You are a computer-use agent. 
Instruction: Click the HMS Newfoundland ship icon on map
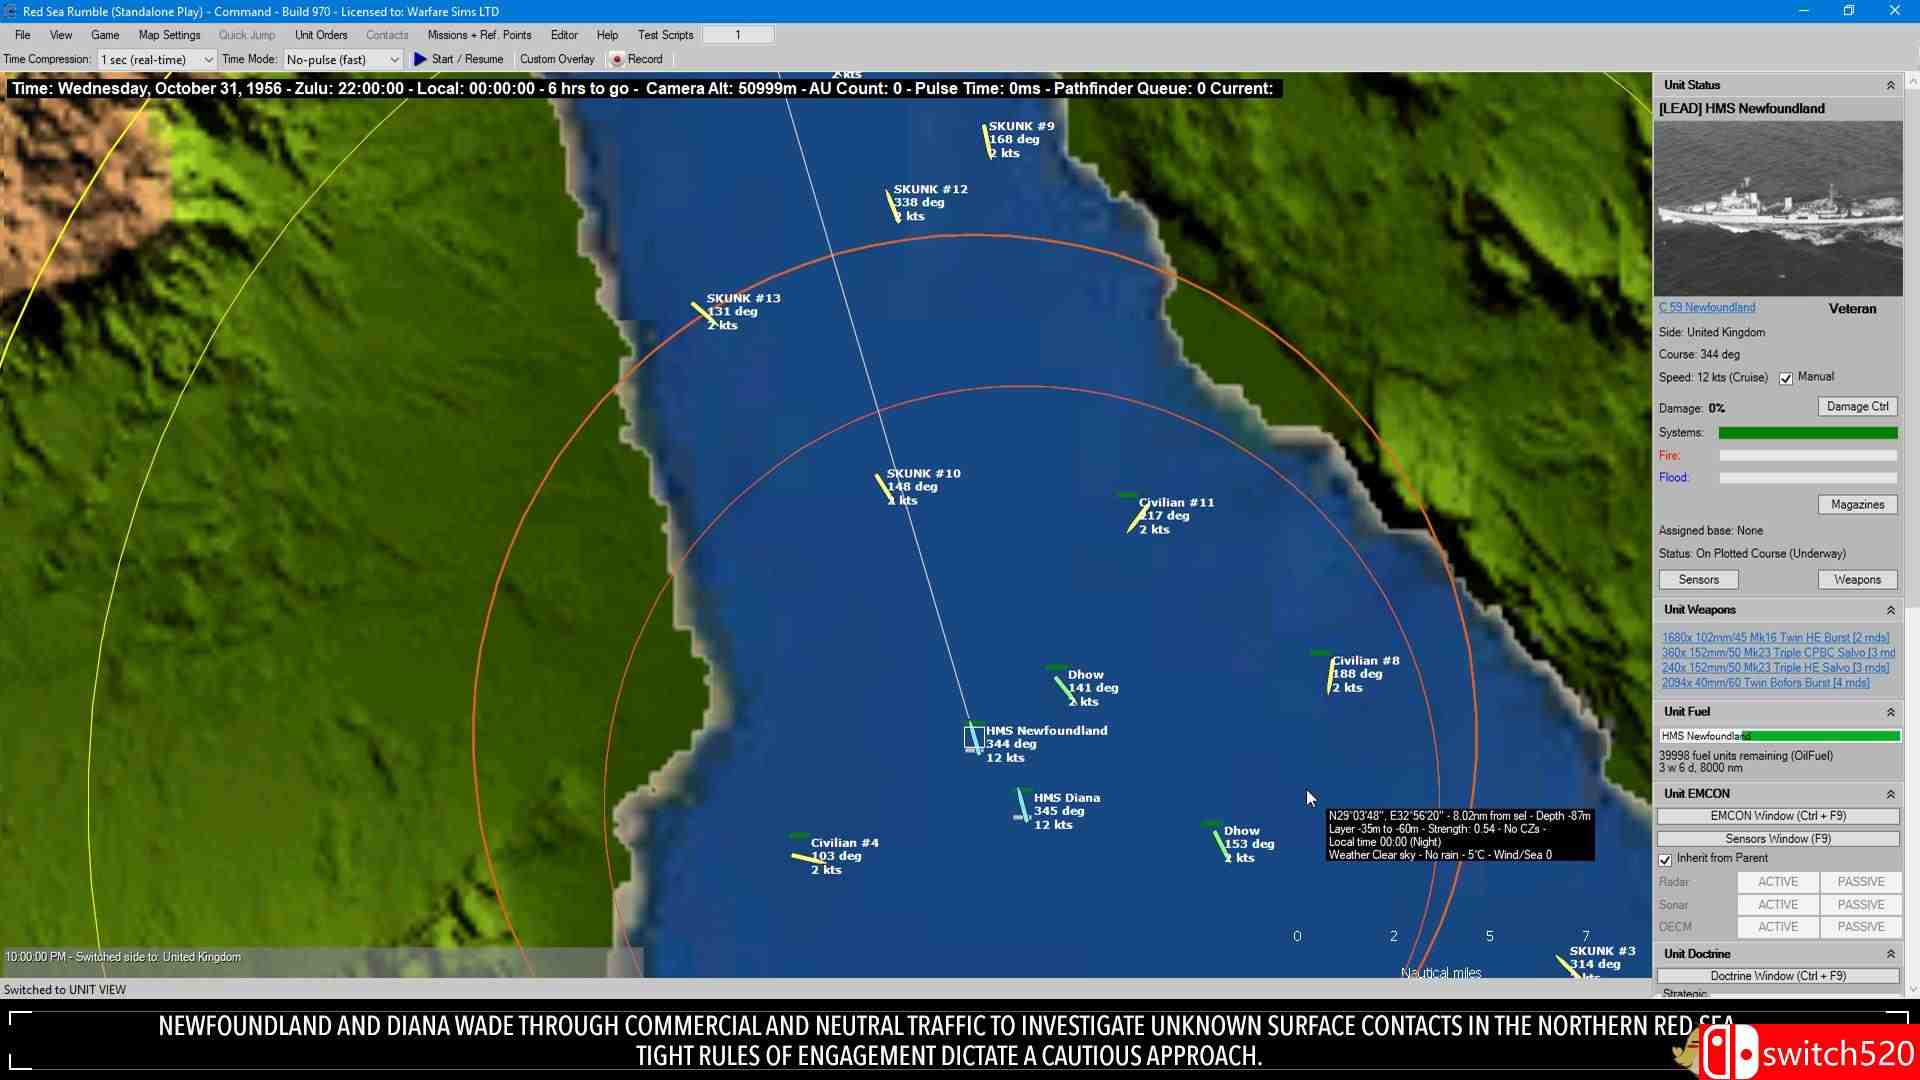click(973, 739)
